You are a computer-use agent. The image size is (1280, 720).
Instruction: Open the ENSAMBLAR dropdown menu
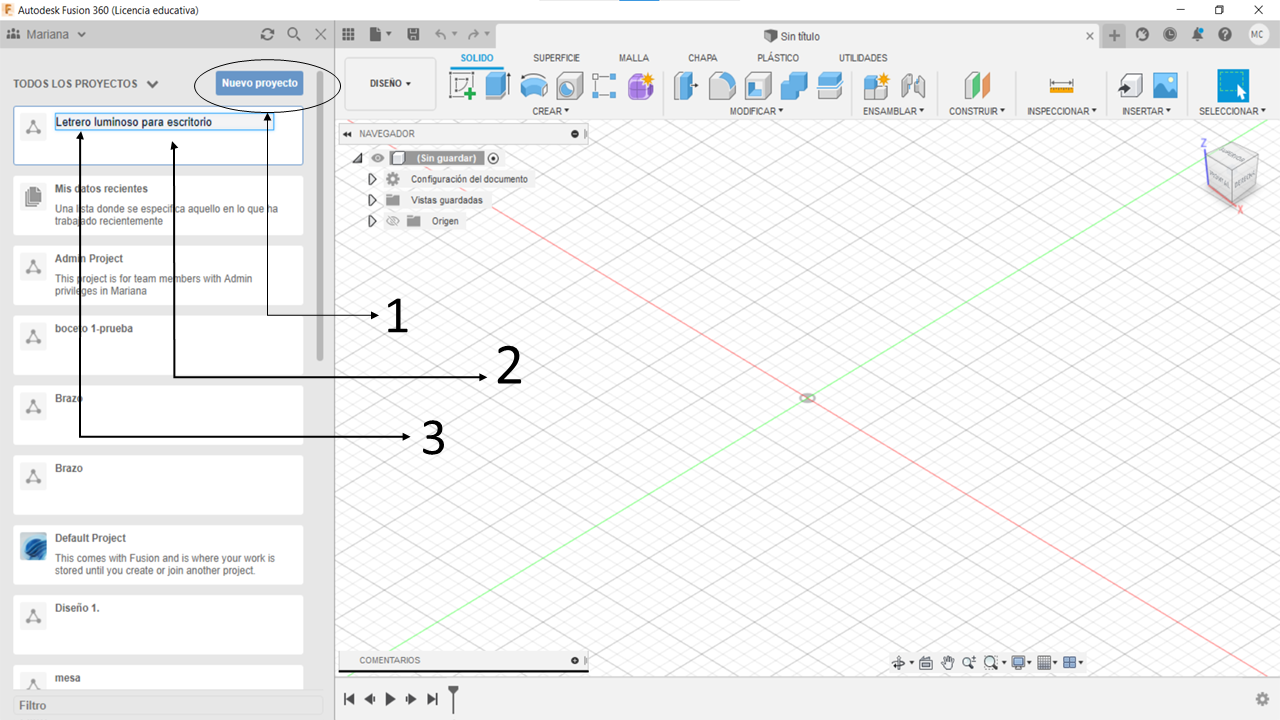(x=894, y=111)
